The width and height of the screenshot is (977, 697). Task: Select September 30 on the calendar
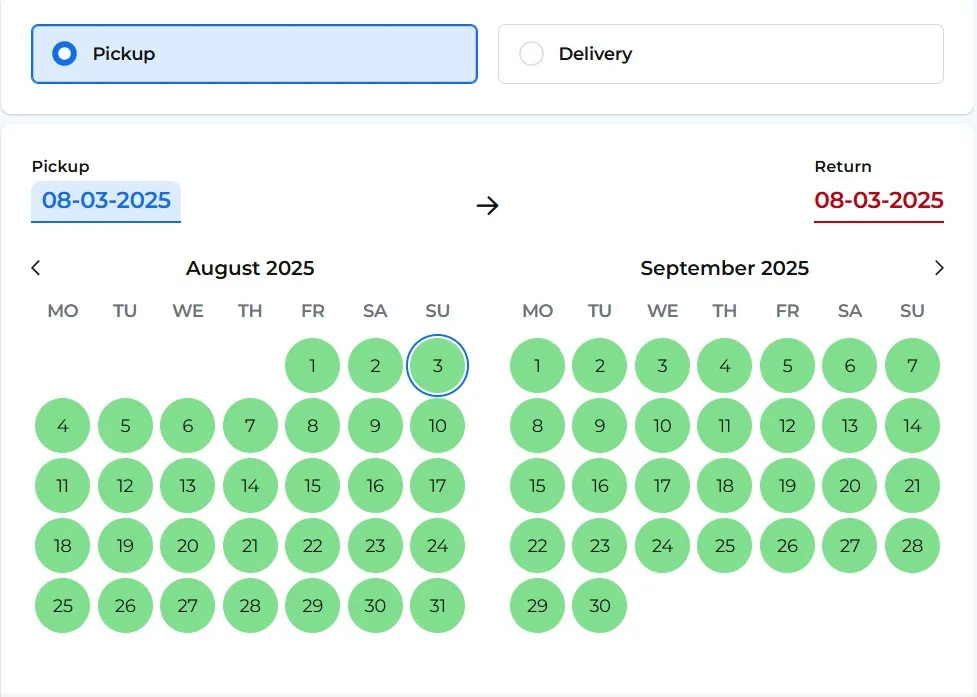coord(600,606)
